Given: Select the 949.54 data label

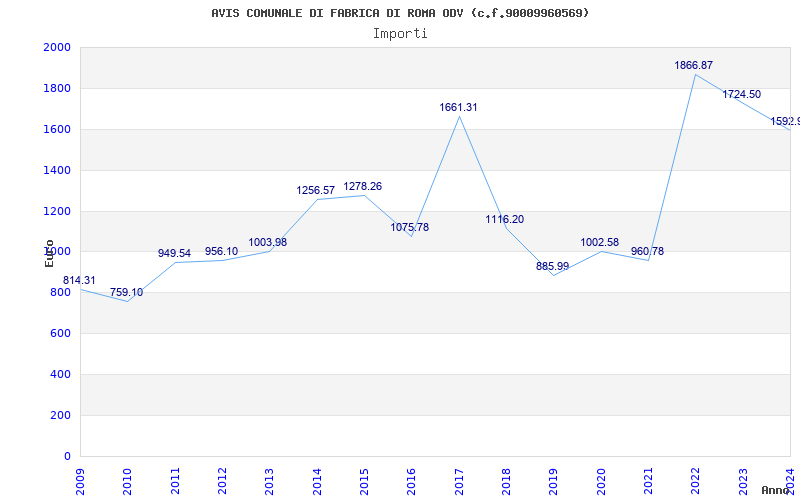Looking at the screenshot, I should pos(174,253).
